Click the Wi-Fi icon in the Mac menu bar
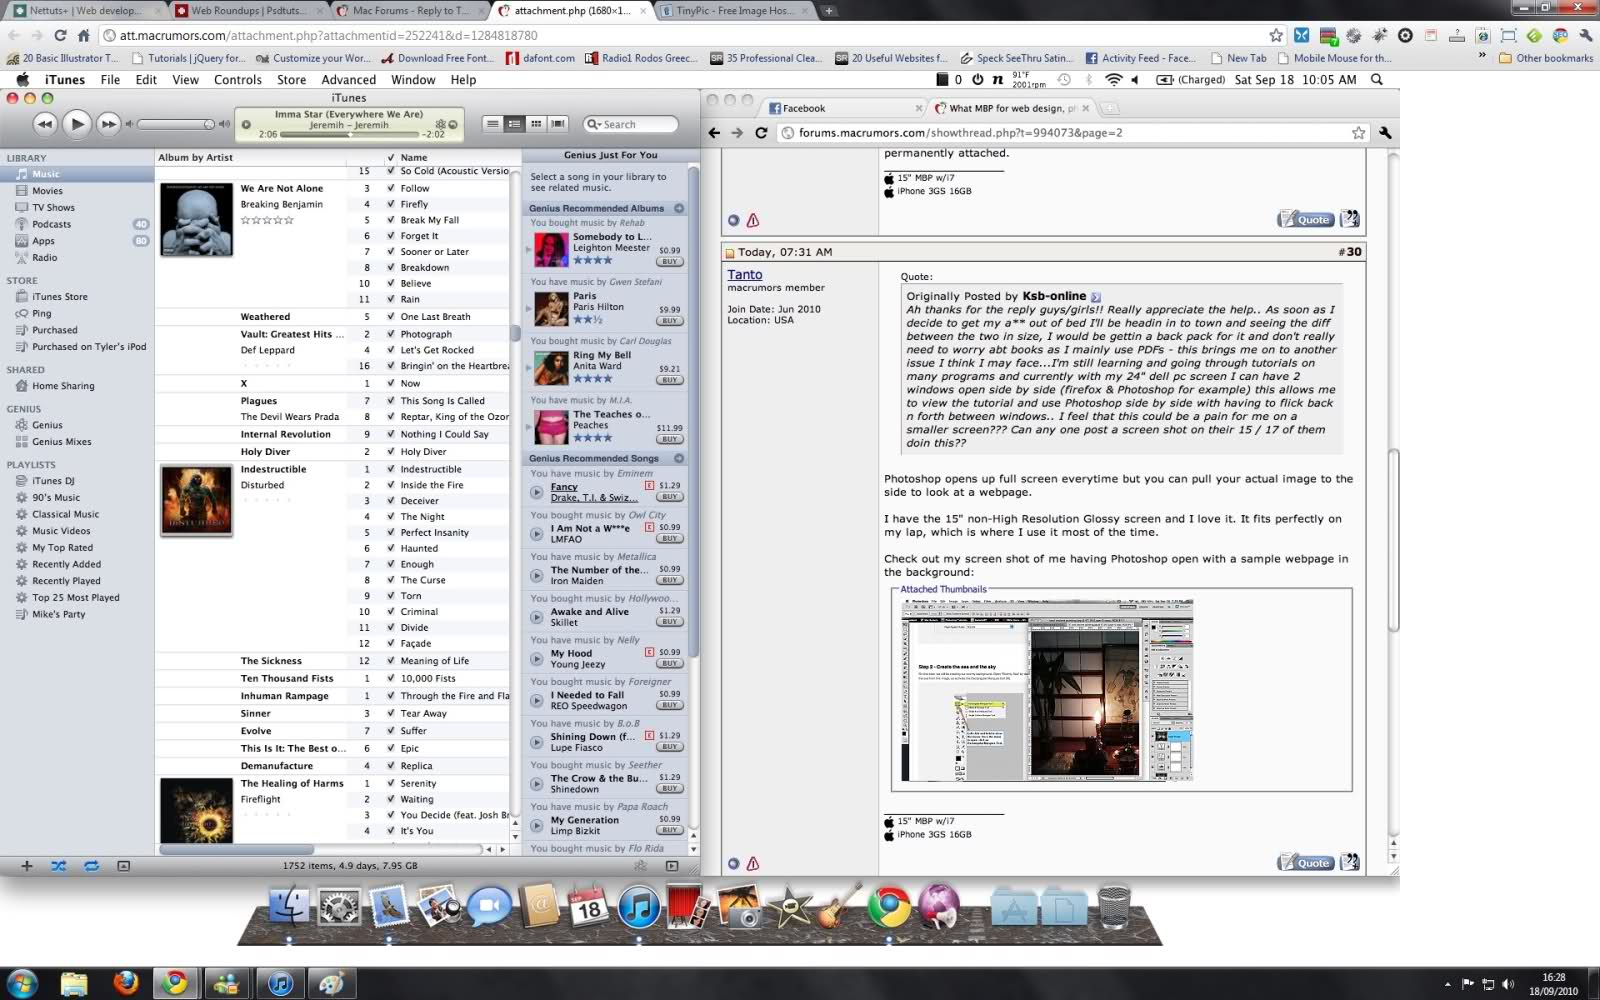The height and width of the screenshot is (1000, 1600). click(1113, 80)
